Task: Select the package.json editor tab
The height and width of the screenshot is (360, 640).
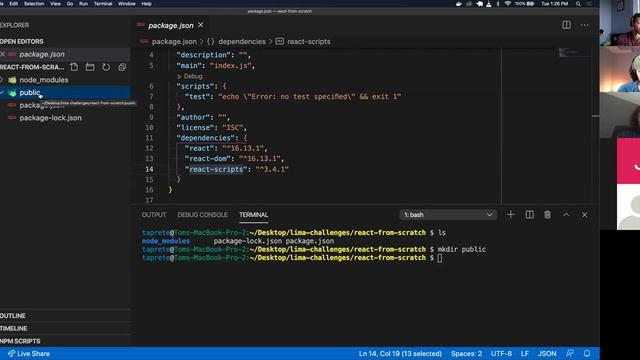Action: click(x=171, y=25)
